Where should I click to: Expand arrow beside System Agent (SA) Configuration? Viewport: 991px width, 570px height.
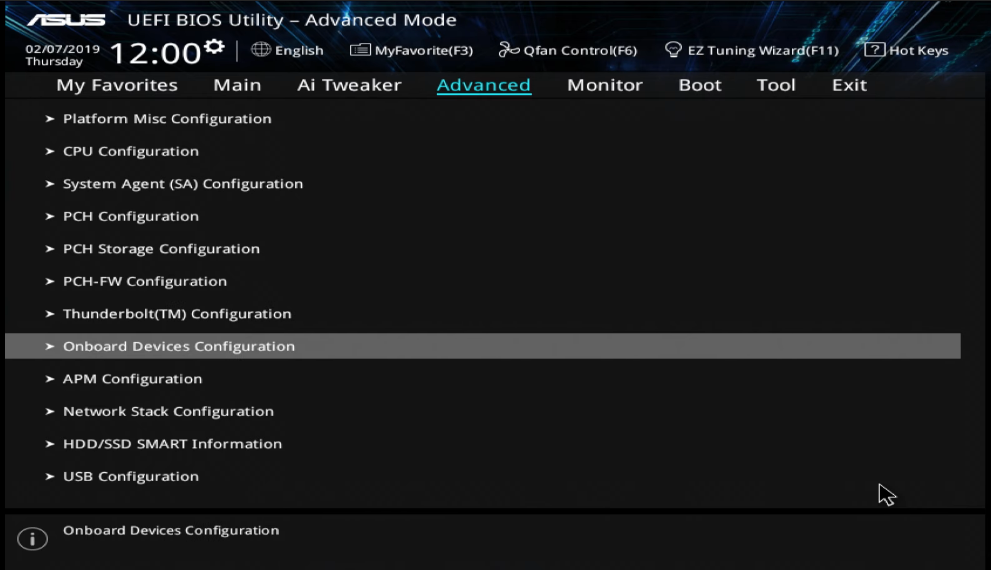pyautogui.click(x=50, y=184)
